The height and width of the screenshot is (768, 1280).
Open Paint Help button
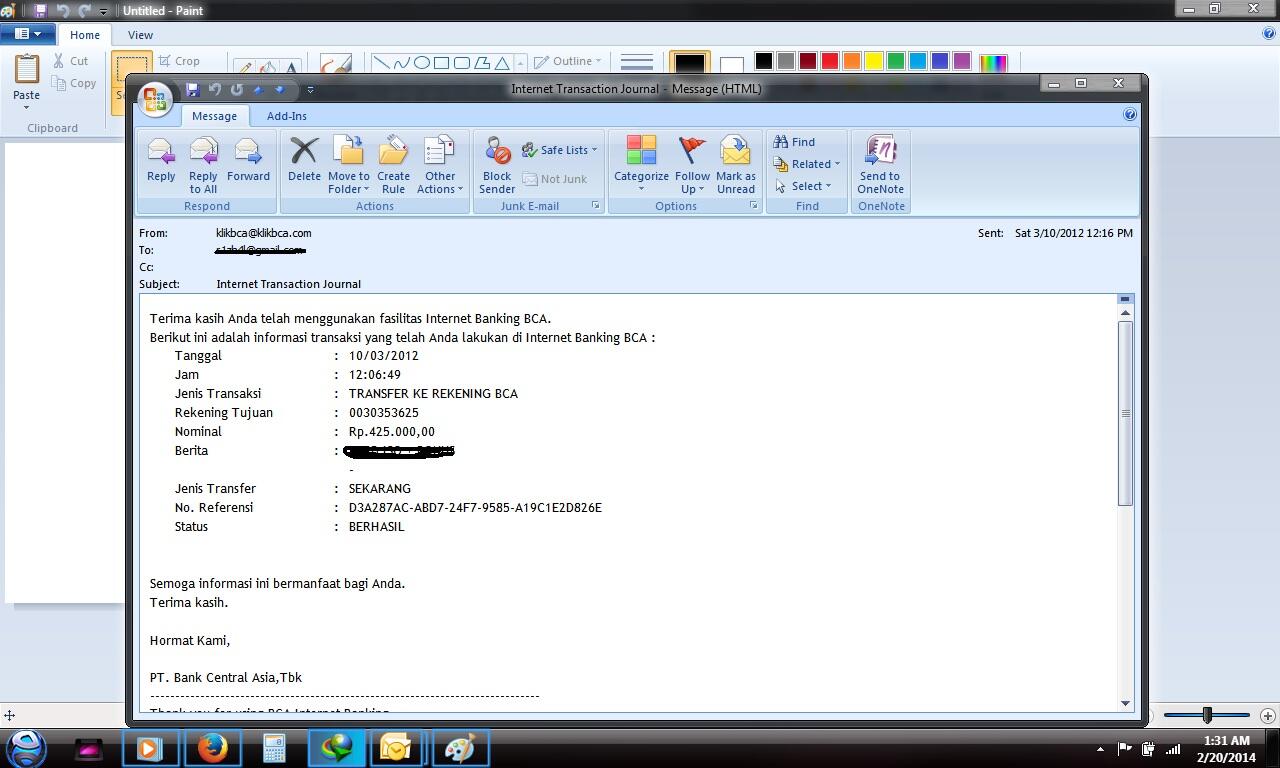click(1269, 33)
